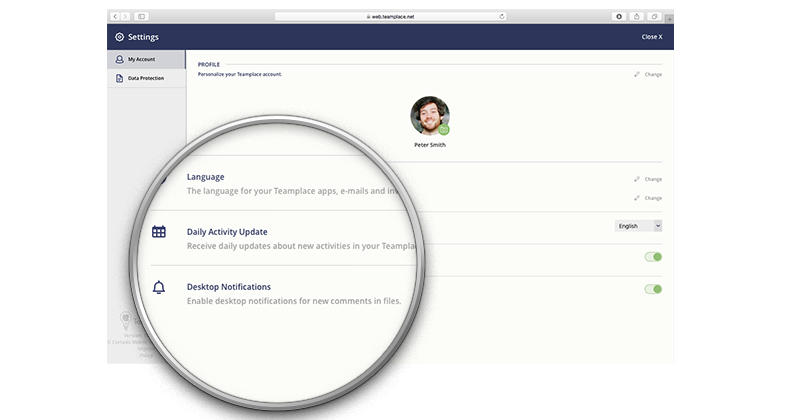The width and height of the screenshot is (800, 420).
Task: Click Peter Smith's profile photo
Action: click(x=430, y=115)
